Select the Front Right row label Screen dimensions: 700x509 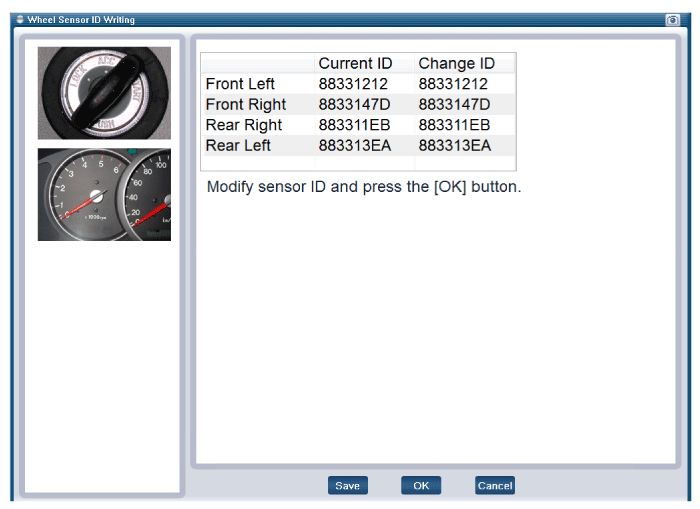click(x=245, y=105)
